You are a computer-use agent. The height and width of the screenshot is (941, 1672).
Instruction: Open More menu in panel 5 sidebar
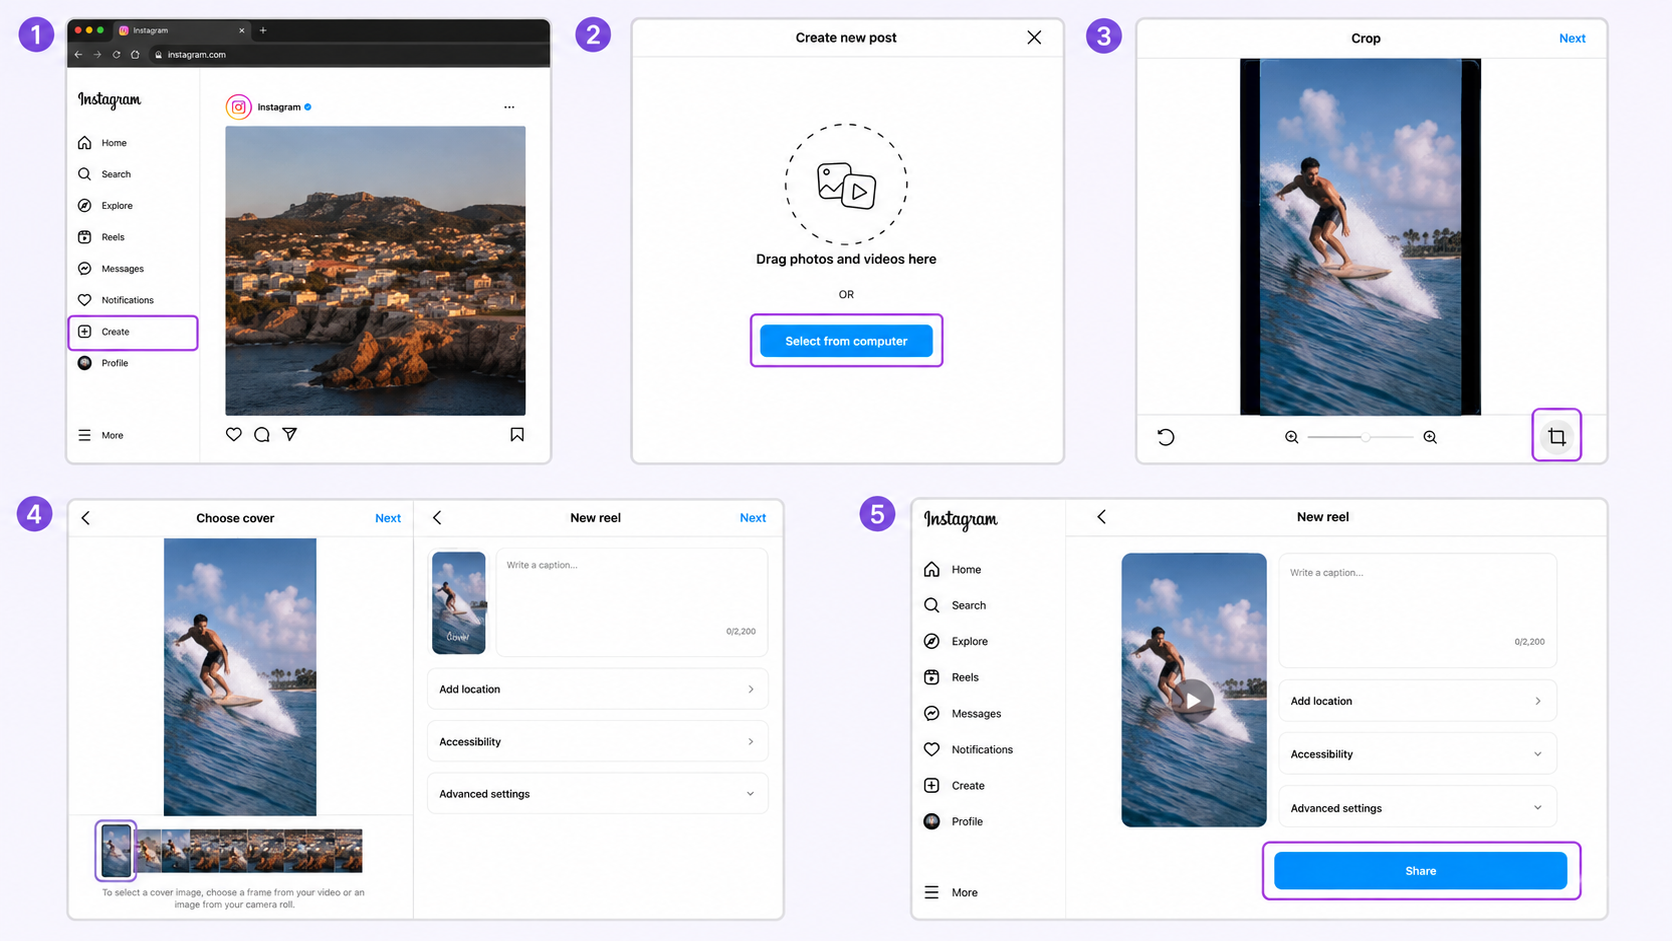click(951, 892)
